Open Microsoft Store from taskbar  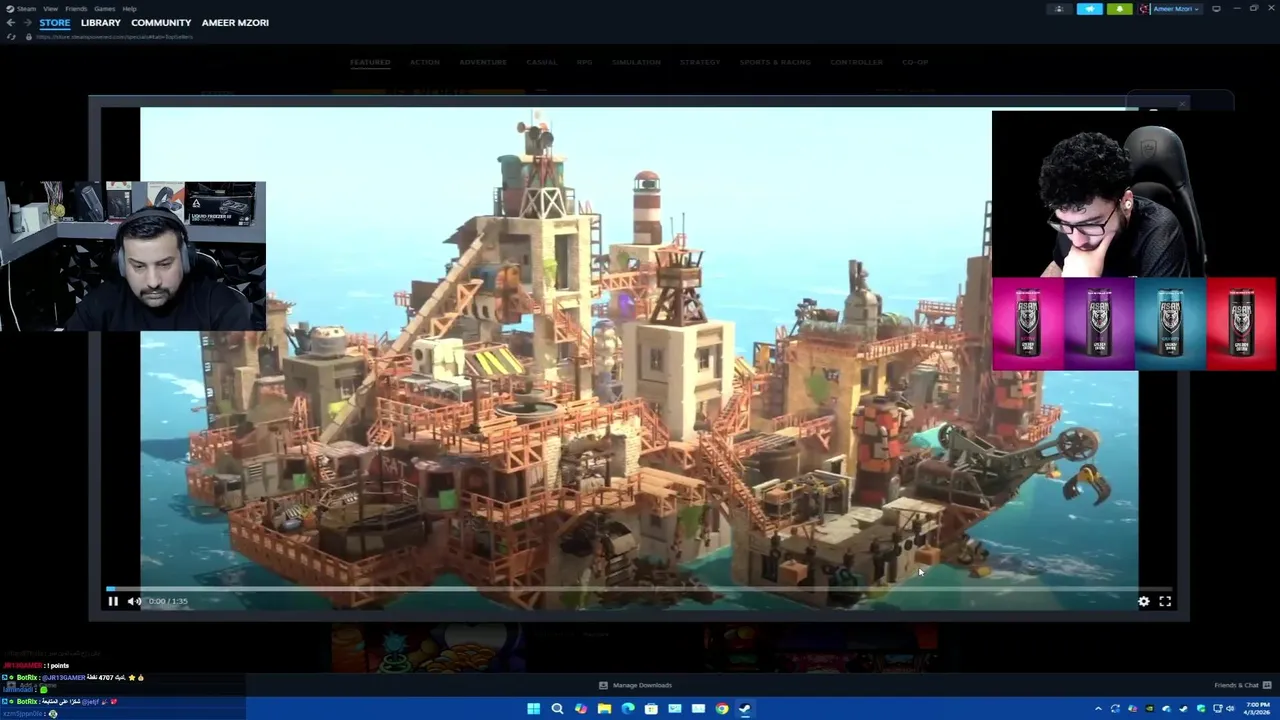651,709
